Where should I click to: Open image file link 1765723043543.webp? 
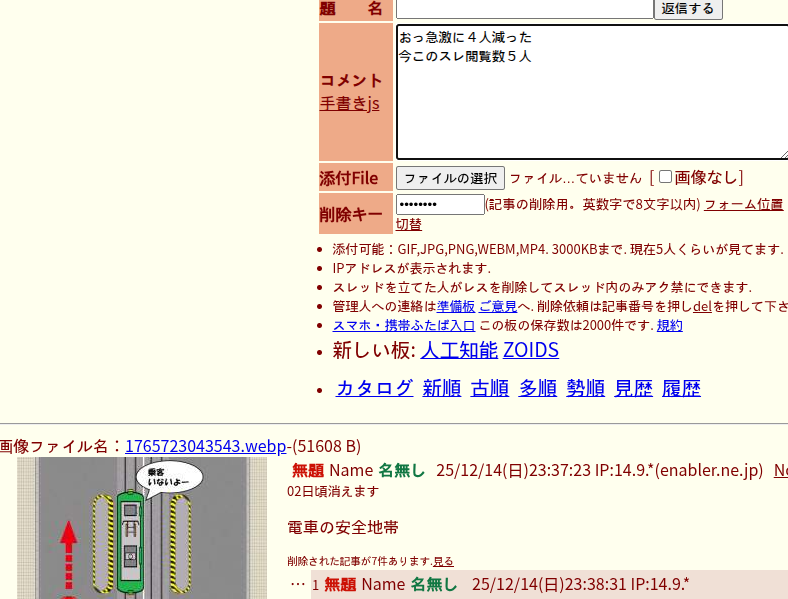click(x=205, y=446)
